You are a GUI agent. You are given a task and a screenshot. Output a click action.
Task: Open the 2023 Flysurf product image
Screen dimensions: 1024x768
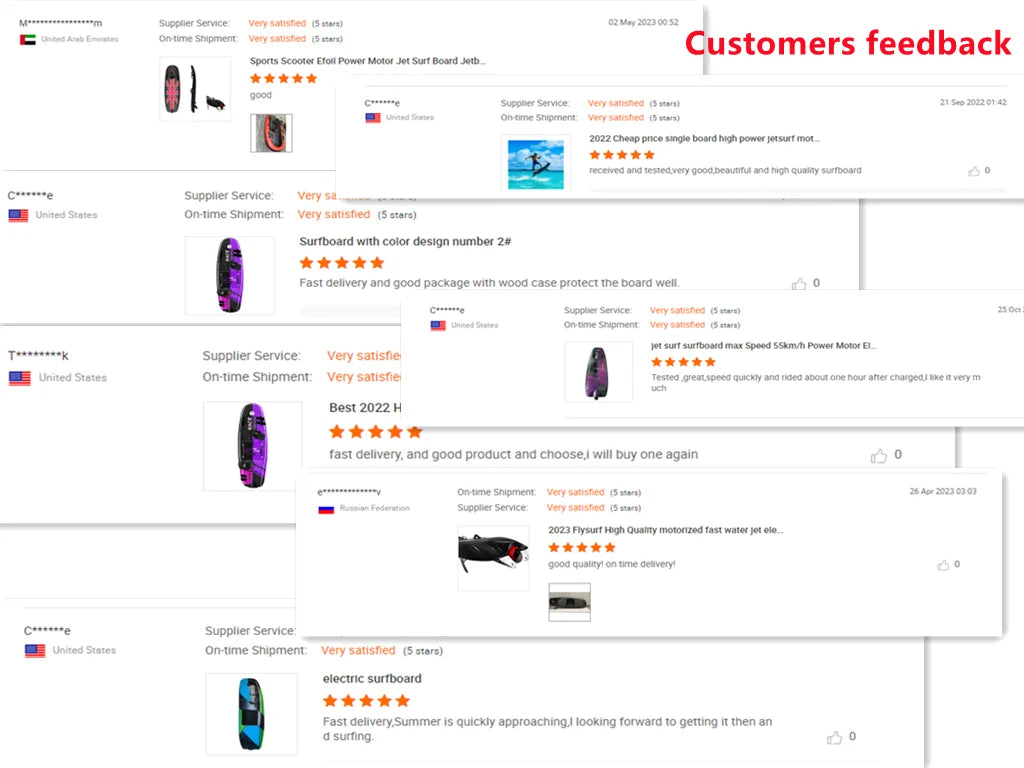click(x=493, y=557)
